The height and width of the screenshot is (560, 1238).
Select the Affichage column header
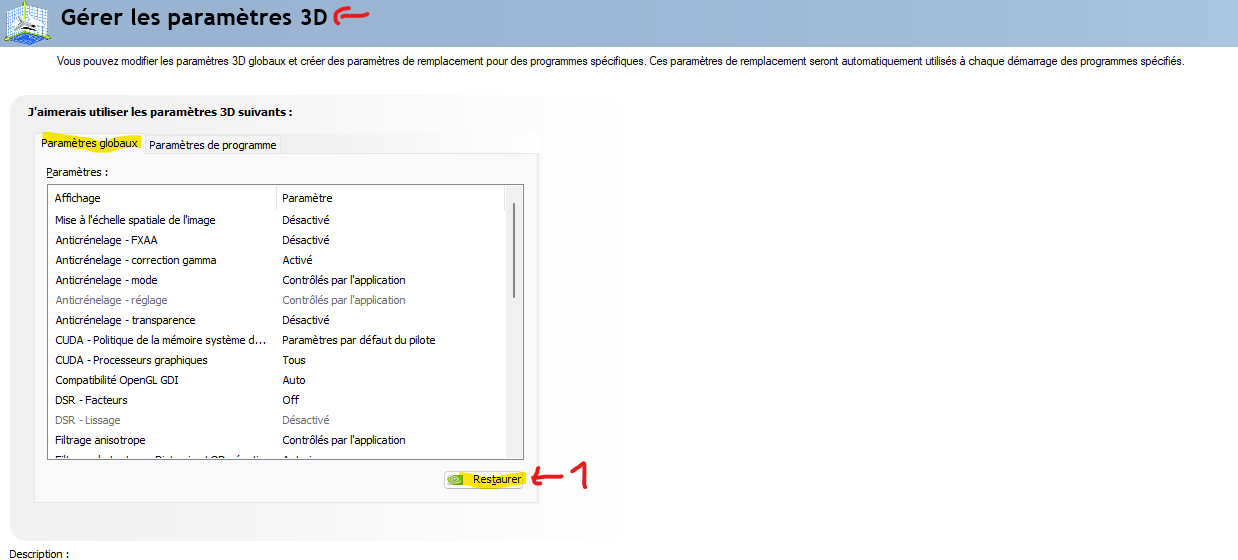tap(161, 198)
